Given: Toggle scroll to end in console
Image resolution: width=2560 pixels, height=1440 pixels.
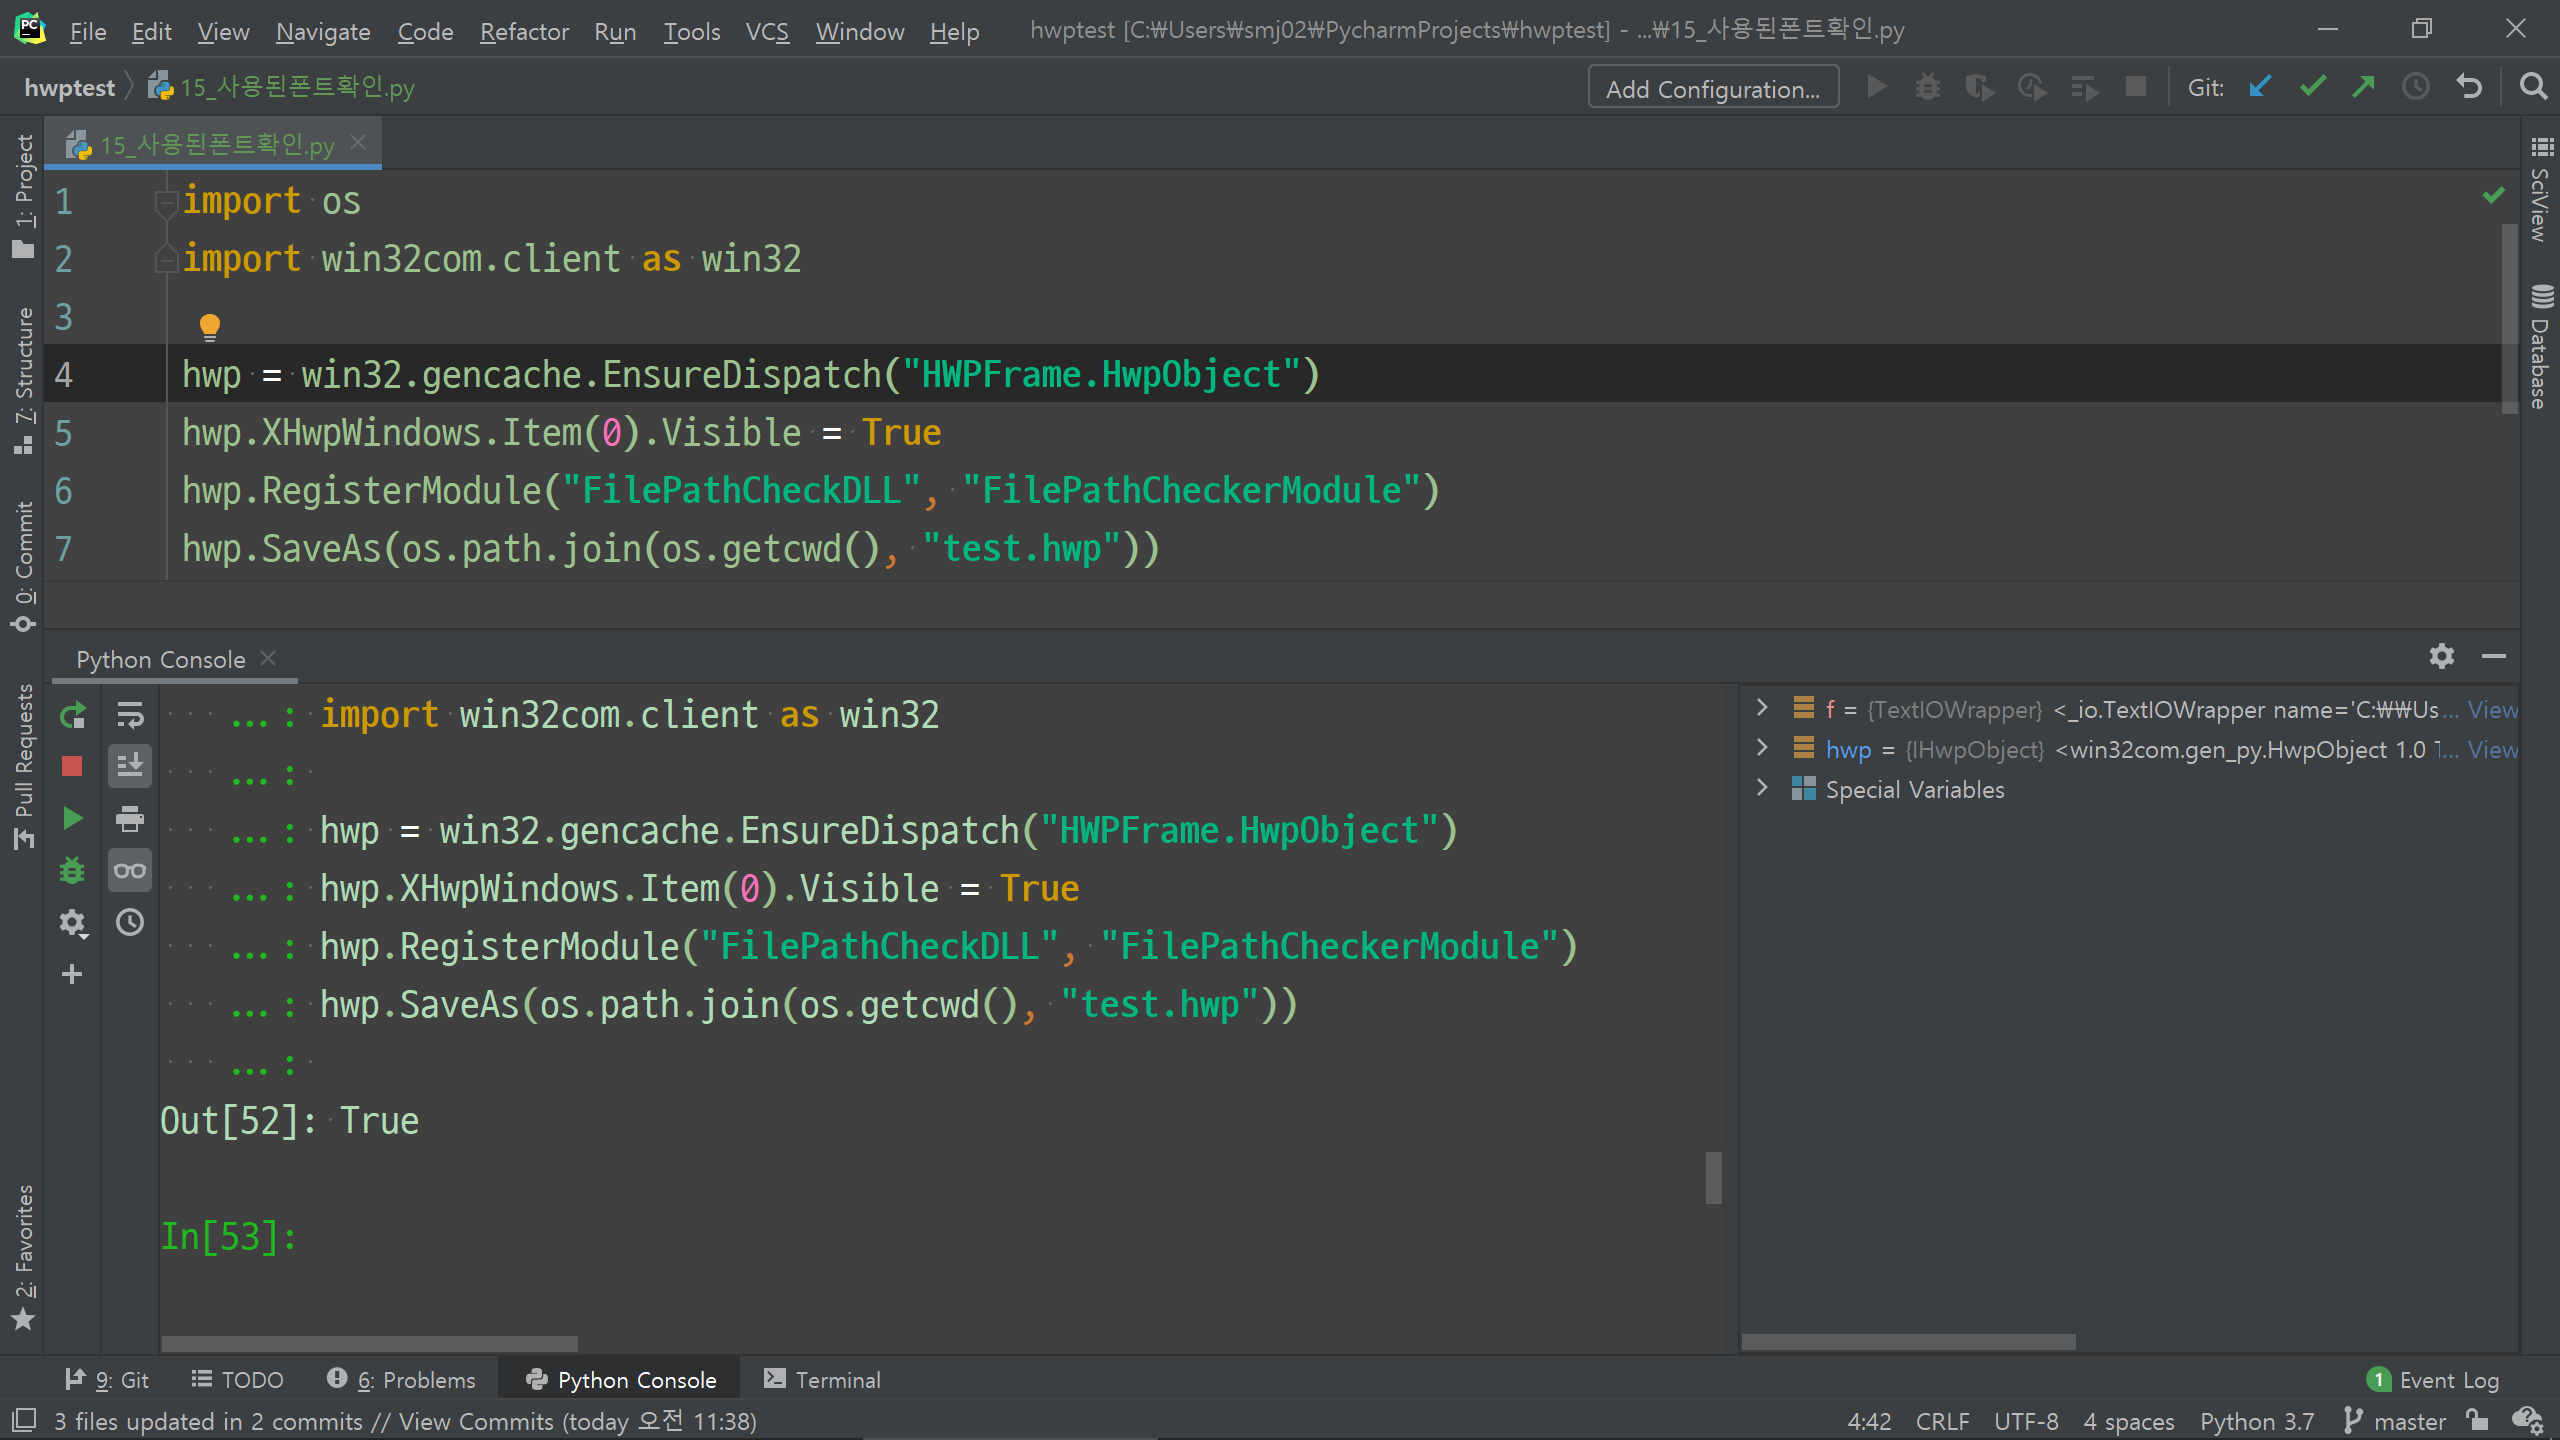Looking at the screenshot, I should tap(130, 767).
